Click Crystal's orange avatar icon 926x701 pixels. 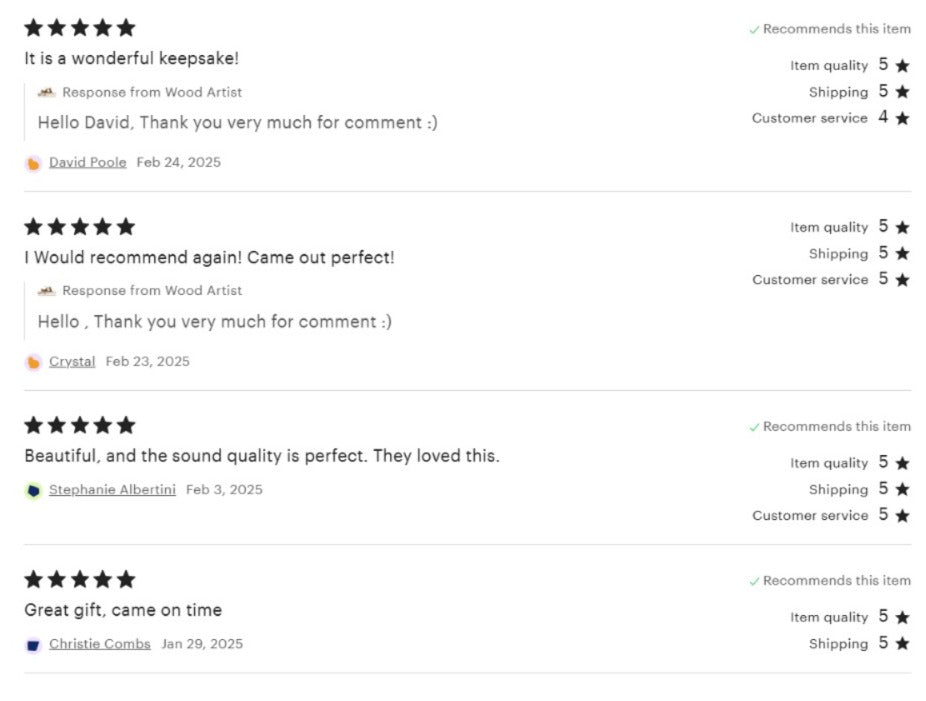(x=34, y=363)
